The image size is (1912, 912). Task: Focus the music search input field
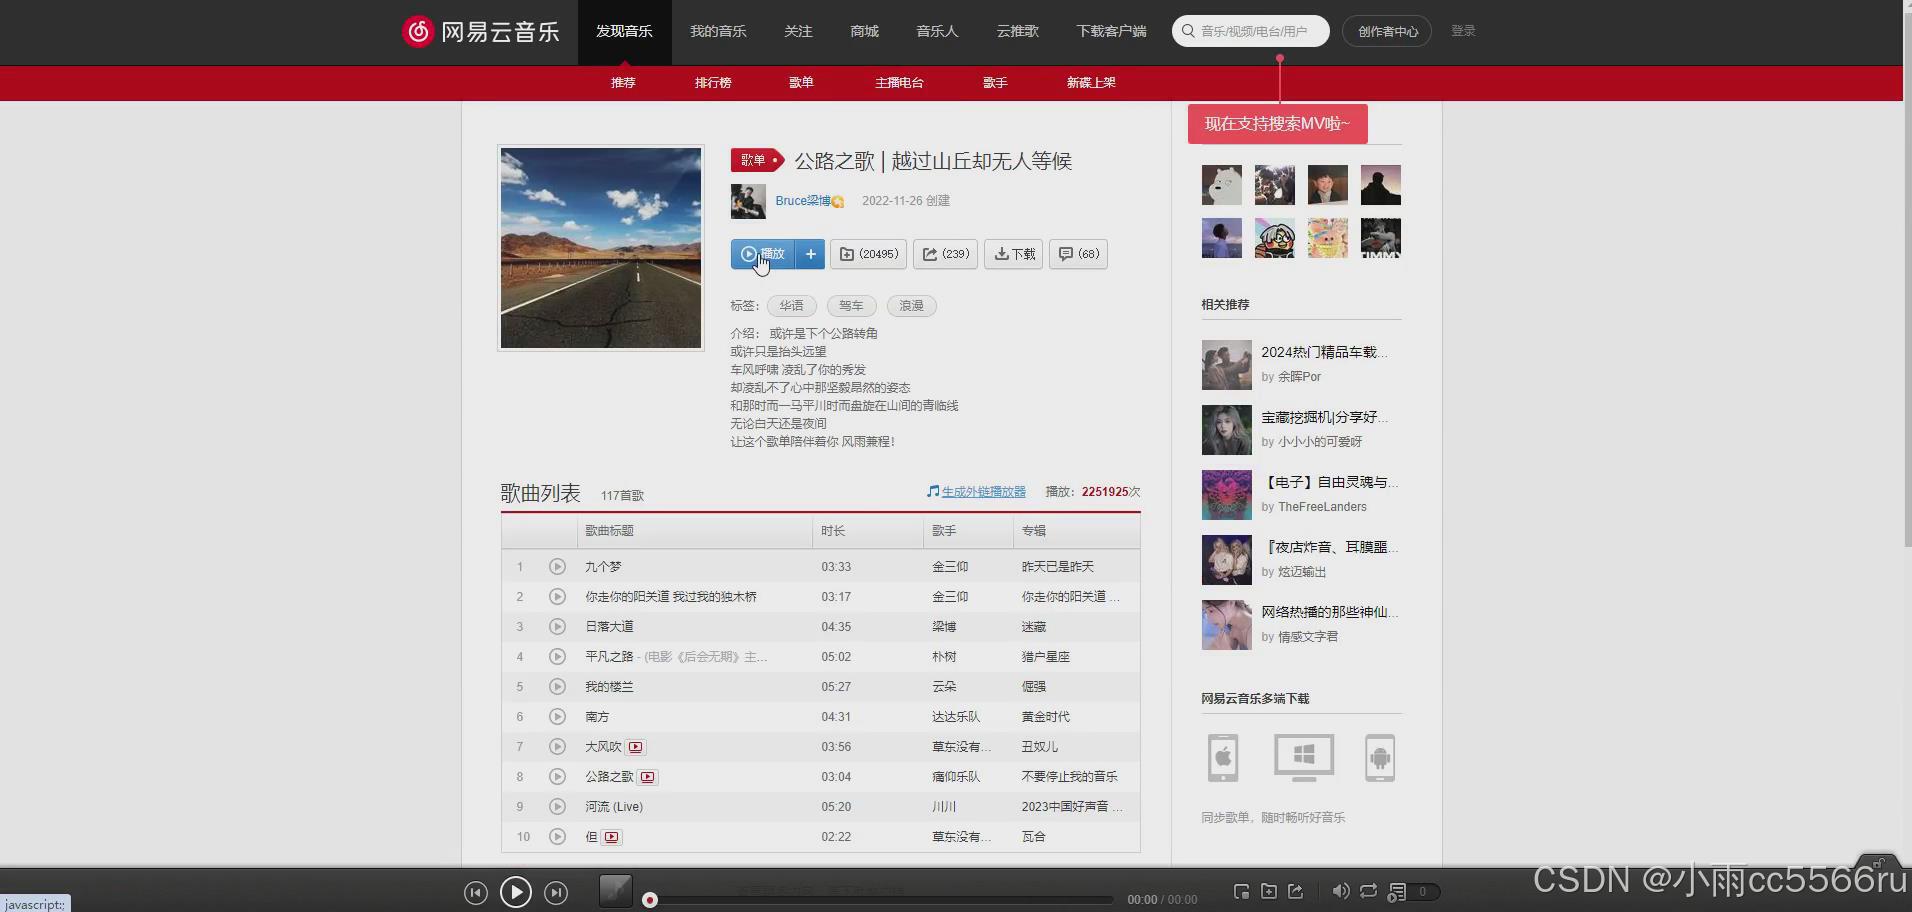point(1253,31)
